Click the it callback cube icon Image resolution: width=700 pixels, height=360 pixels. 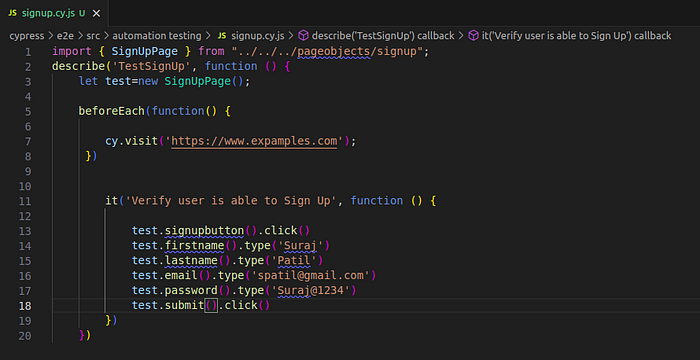474,36
